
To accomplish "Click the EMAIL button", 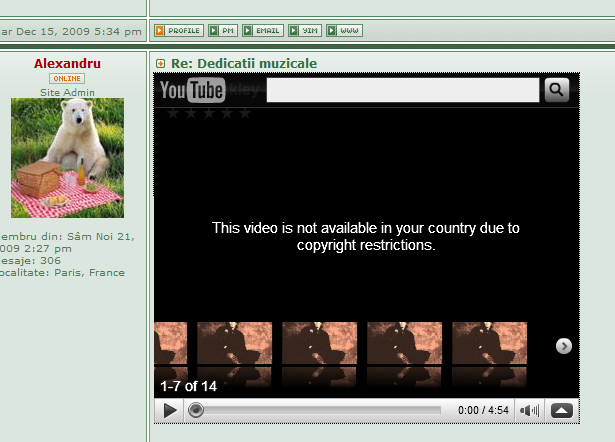I will [x=263, y=31].
